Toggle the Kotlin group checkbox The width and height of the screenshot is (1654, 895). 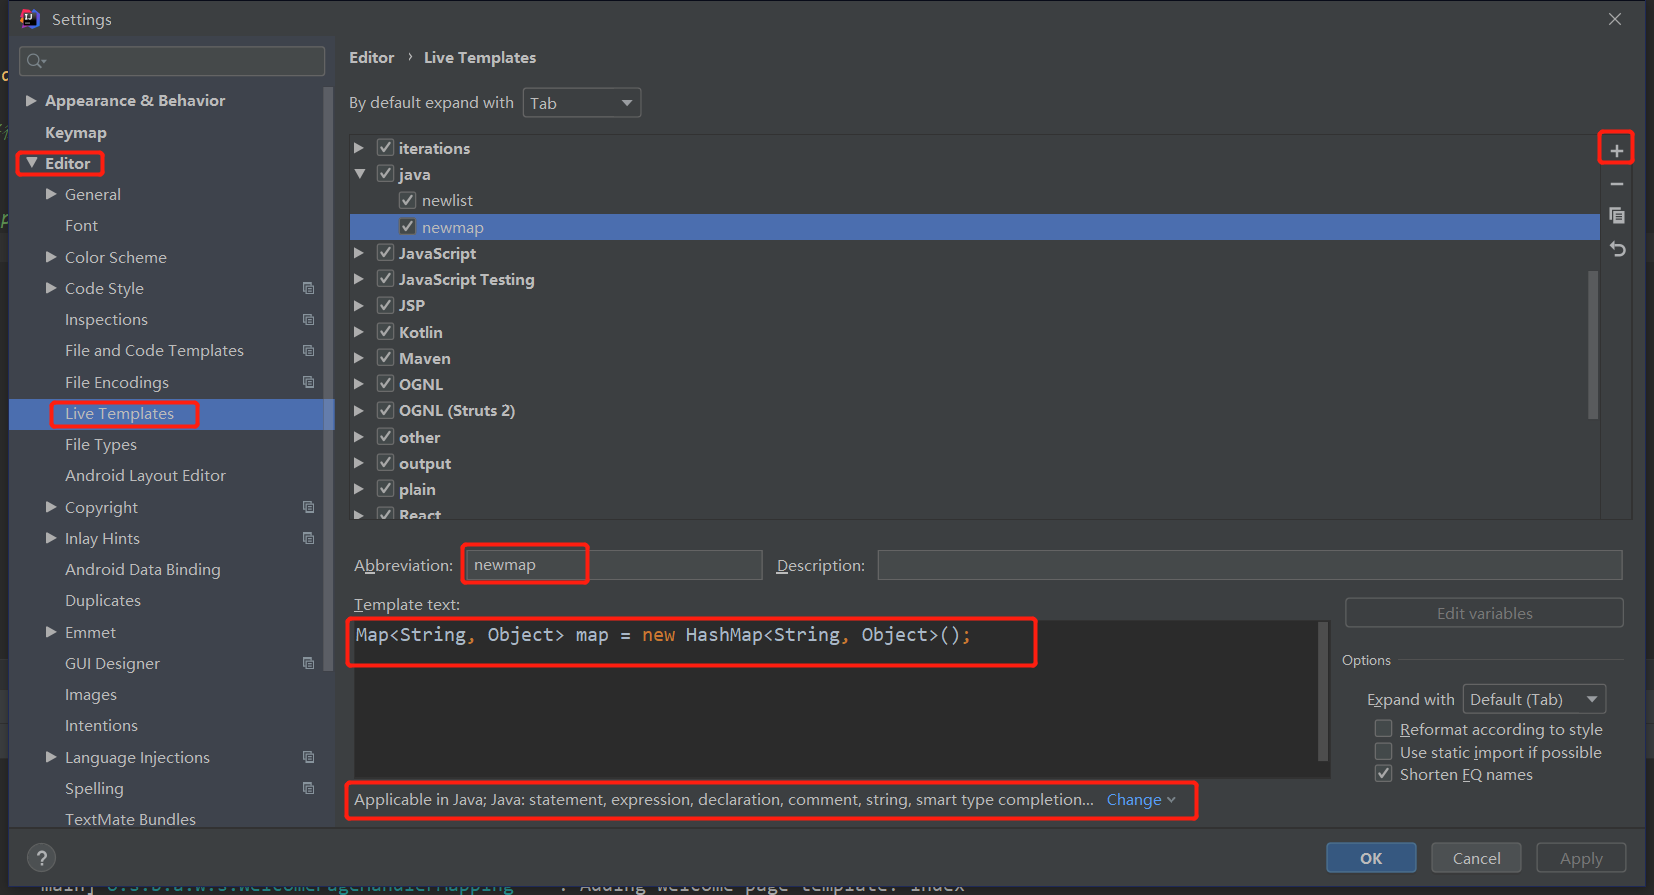coord(385,331)
